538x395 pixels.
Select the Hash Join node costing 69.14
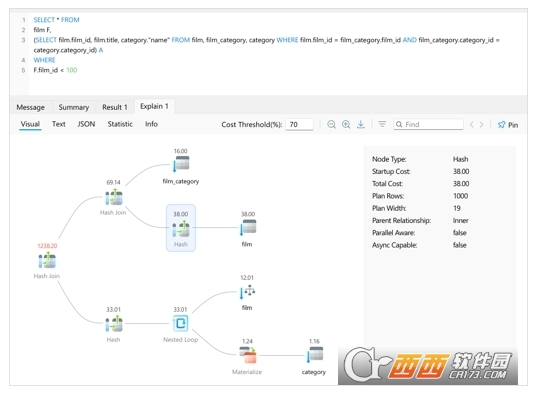pos(114,198)
